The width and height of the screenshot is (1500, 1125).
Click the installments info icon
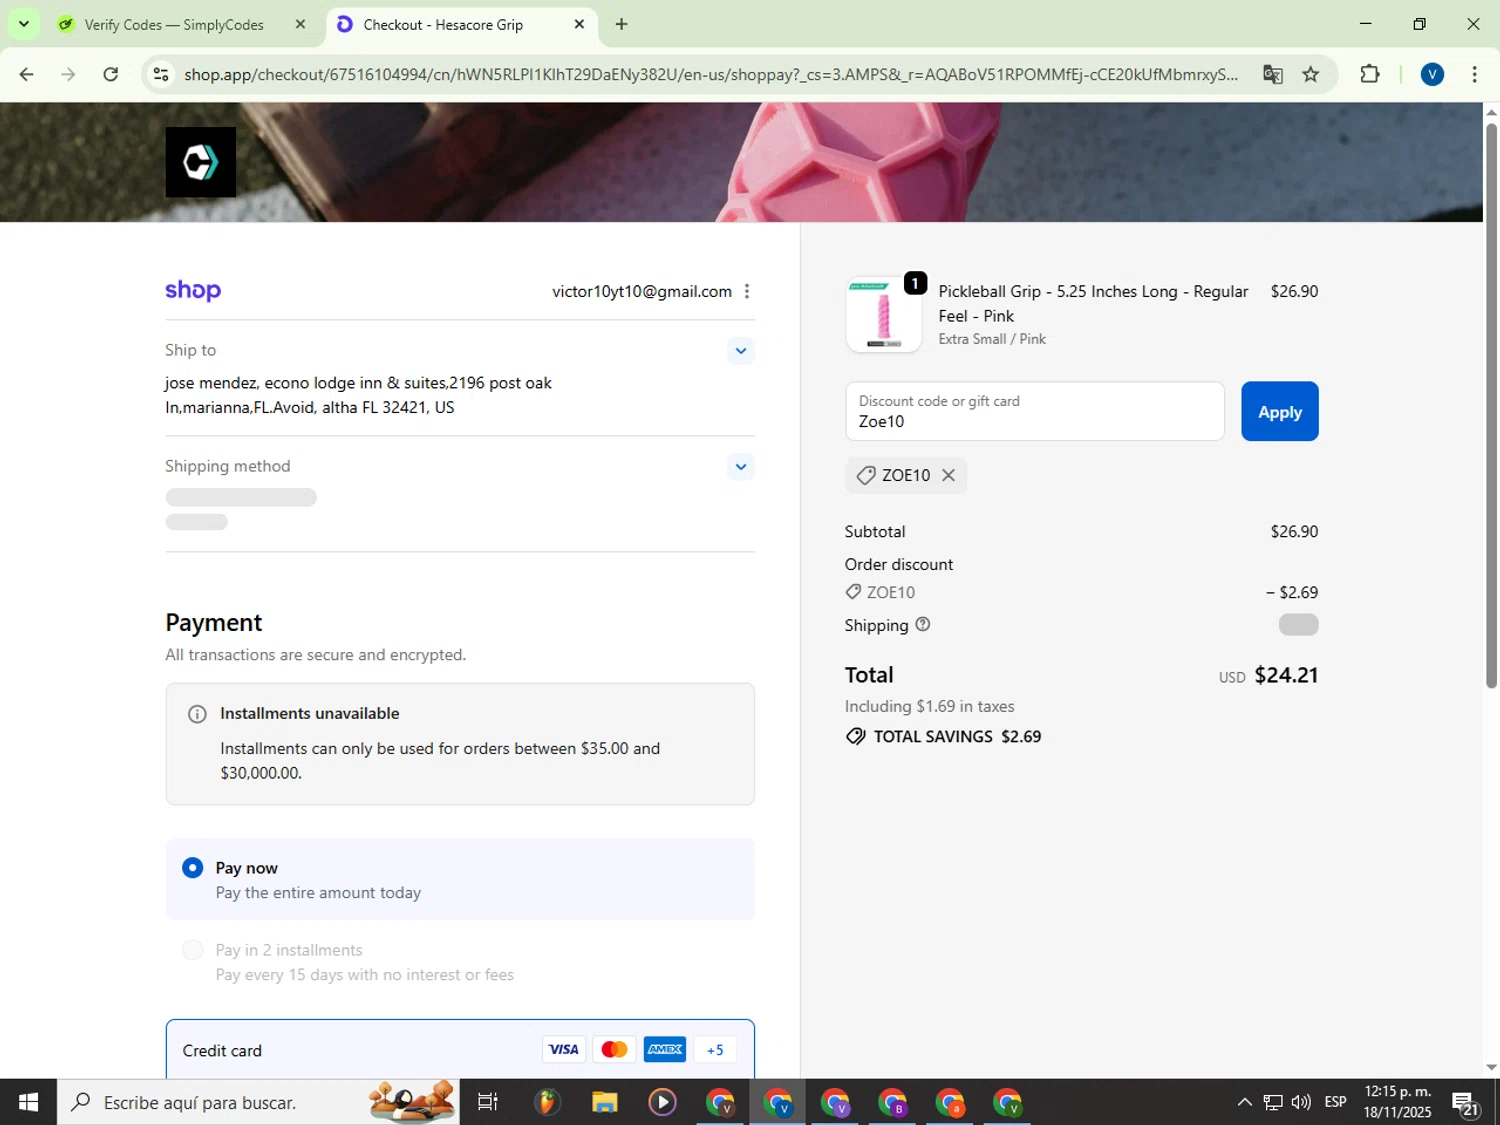tap(197, 714)
